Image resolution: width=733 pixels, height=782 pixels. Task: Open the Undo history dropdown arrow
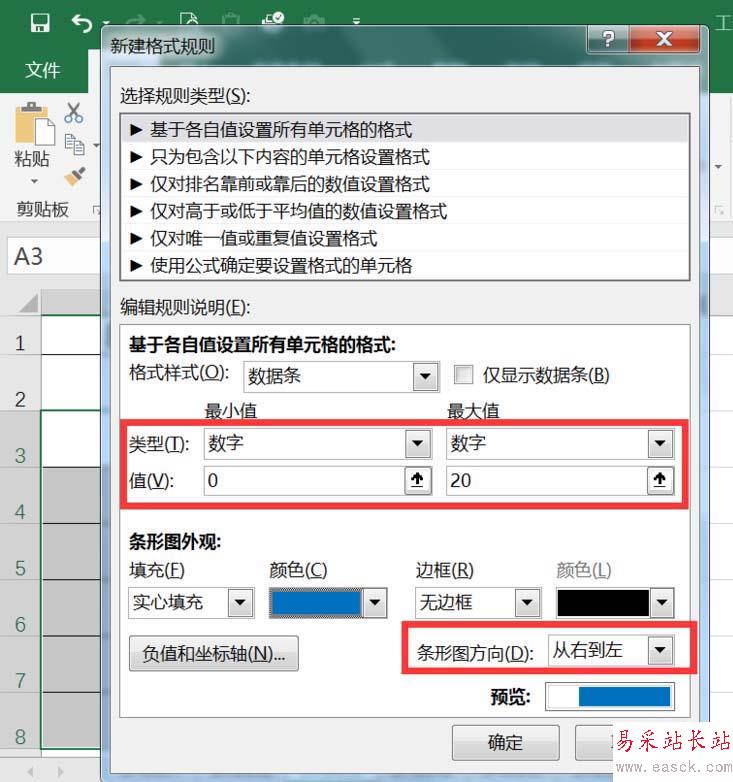106,23
